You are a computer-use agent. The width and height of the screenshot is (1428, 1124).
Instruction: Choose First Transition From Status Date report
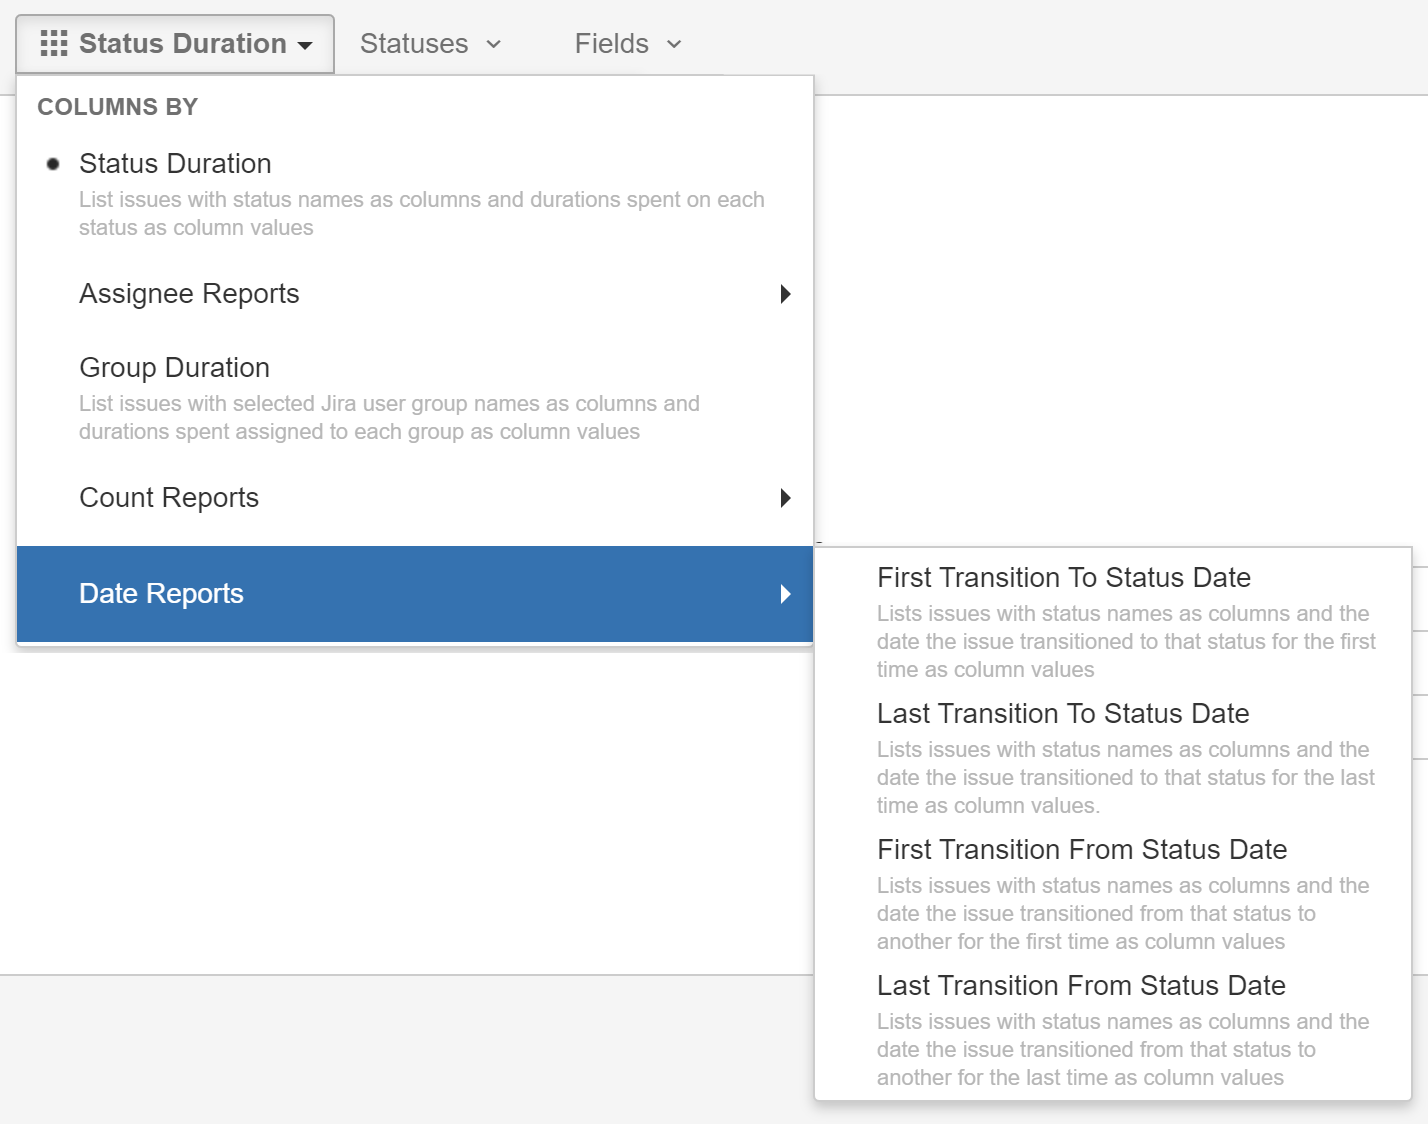pyautogui.click(x=1081, y=850)
